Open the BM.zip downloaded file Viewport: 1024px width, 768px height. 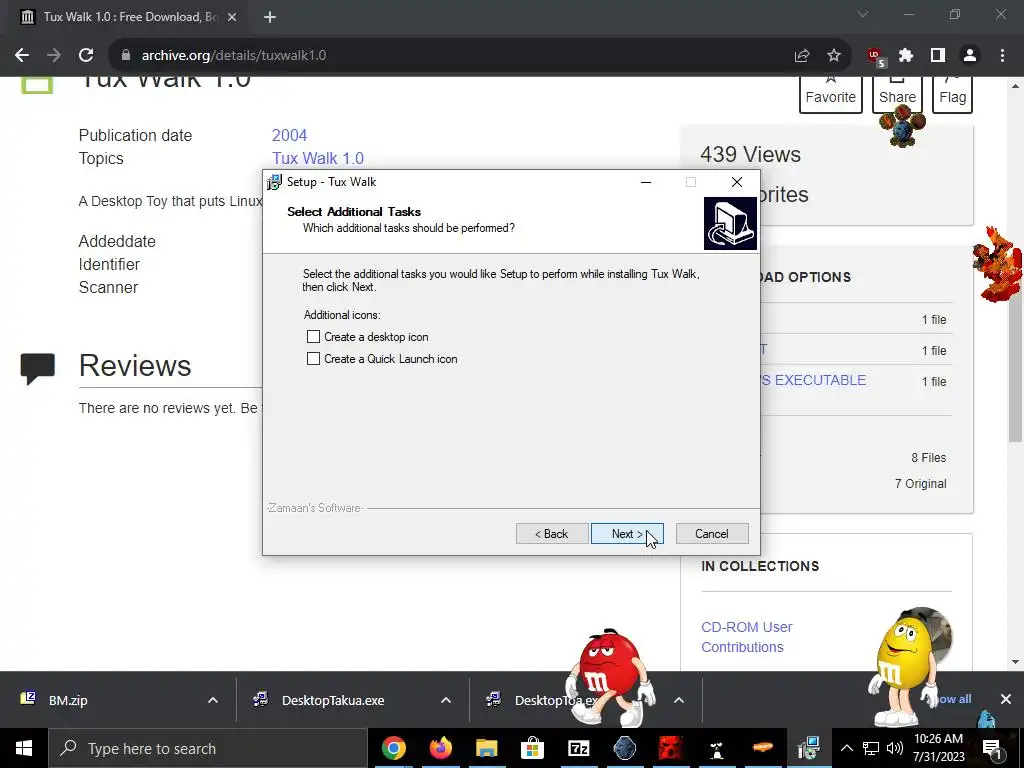[68, 700]
